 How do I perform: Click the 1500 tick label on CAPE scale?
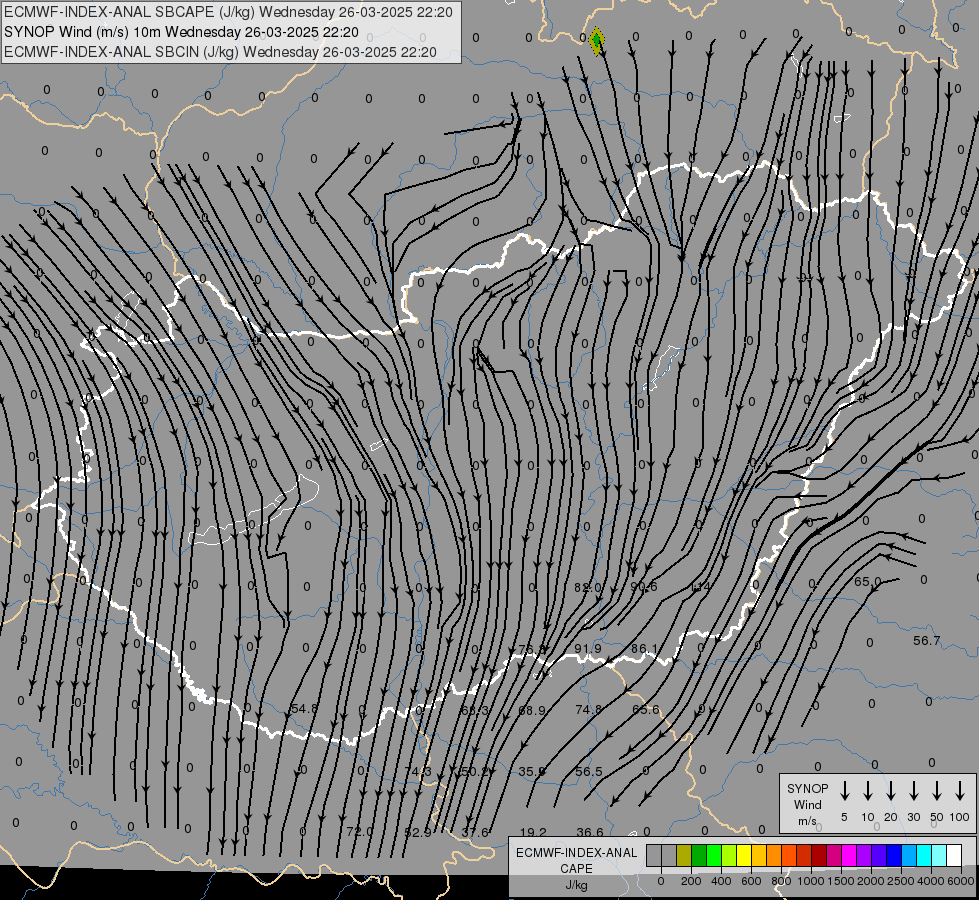pos(841,881)
